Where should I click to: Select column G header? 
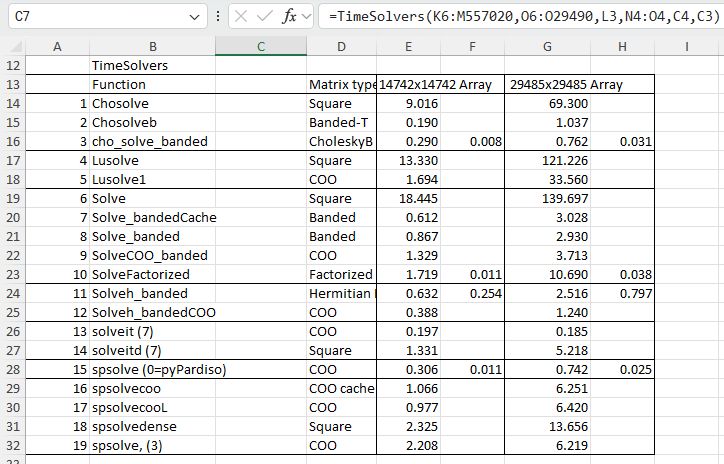(547, 46)
